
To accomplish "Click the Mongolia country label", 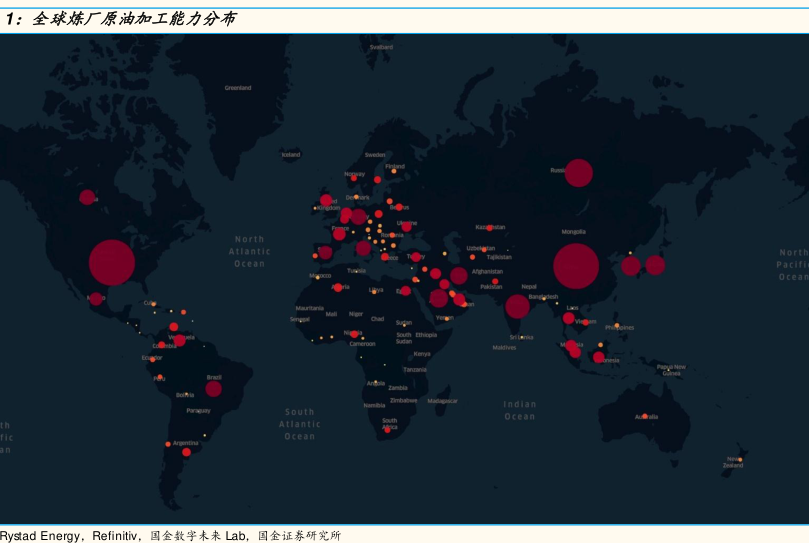I will click(x=573, y=231).
